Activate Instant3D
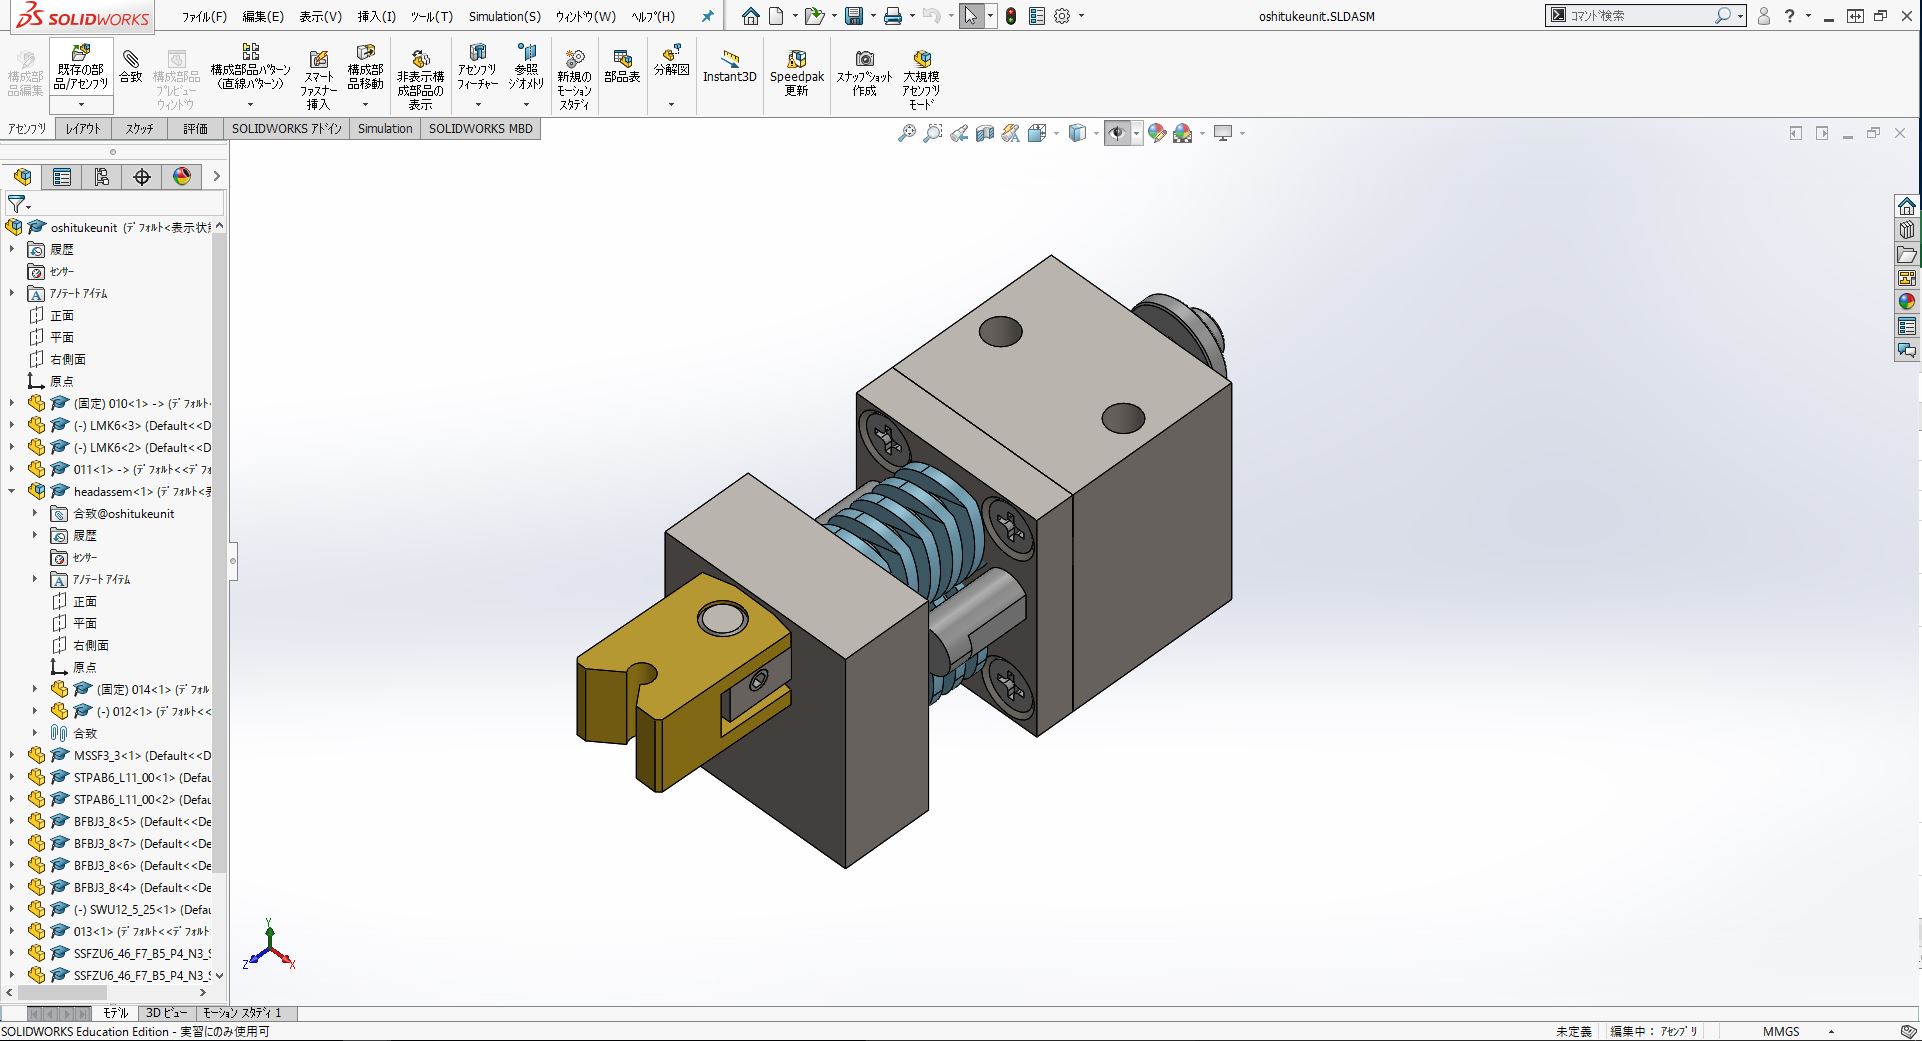This screenshot has height=1041, width=1922. click(730, 66)
